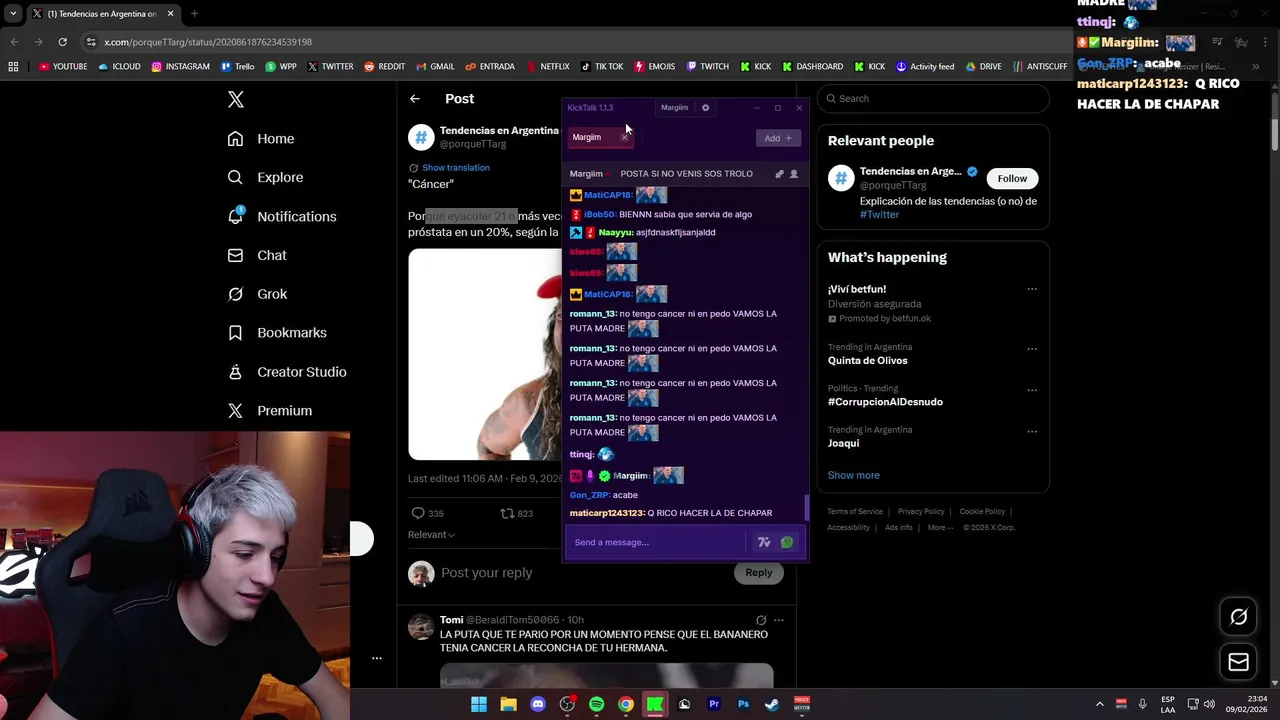Open Grok in X sidebar
The image size is (1280, 720).
tap(257, 294)
